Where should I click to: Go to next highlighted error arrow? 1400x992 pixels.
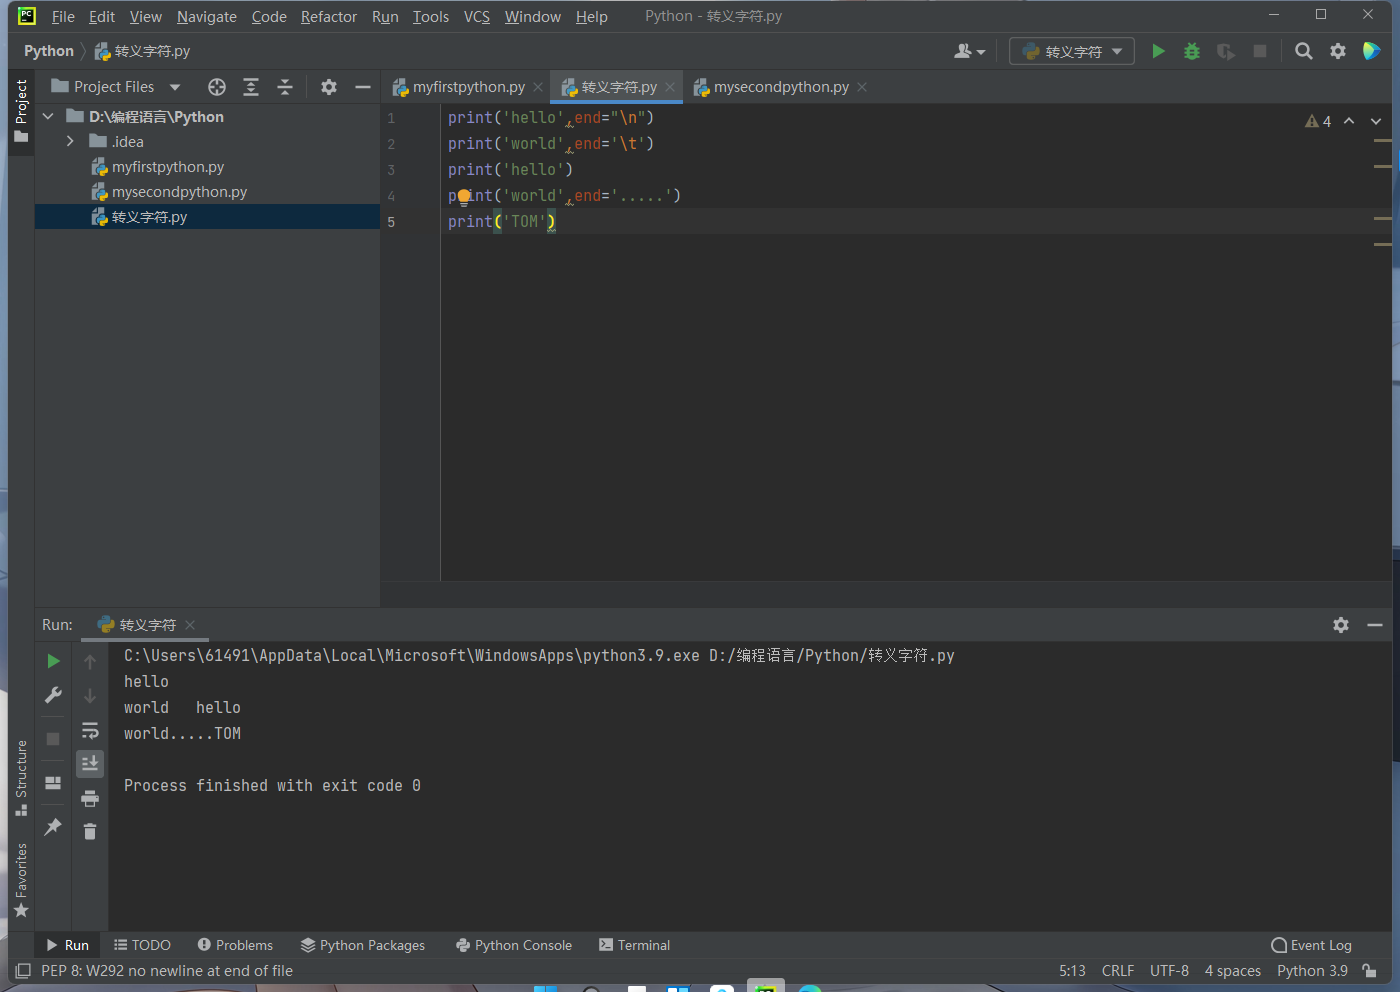click(1376, 121)
